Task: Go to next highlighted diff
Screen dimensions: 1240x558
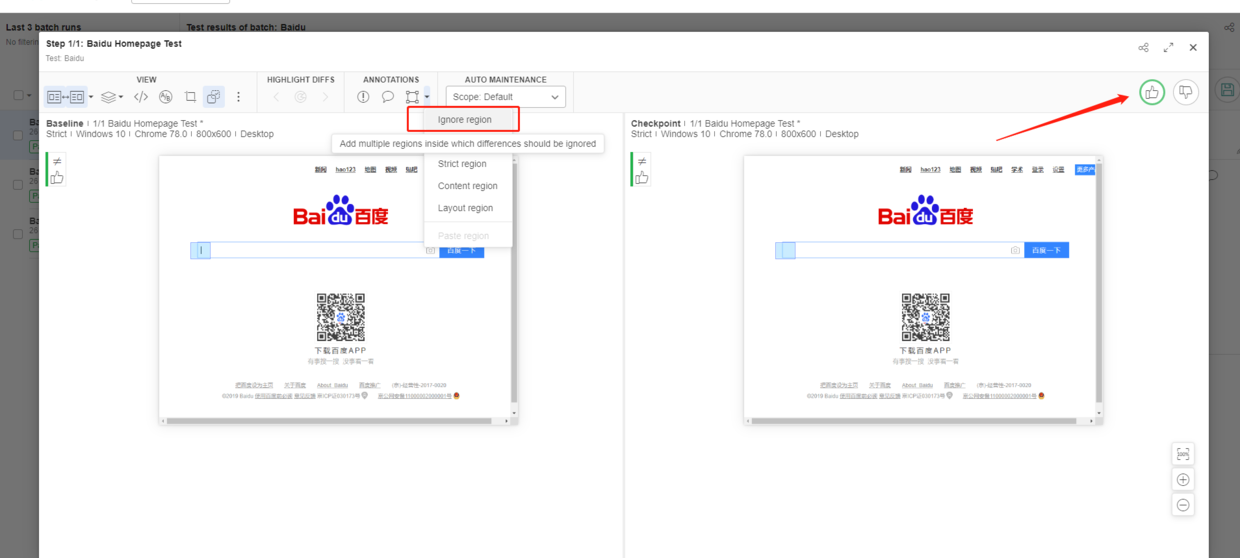Action: pyautogui.click(x=324, y=97)
